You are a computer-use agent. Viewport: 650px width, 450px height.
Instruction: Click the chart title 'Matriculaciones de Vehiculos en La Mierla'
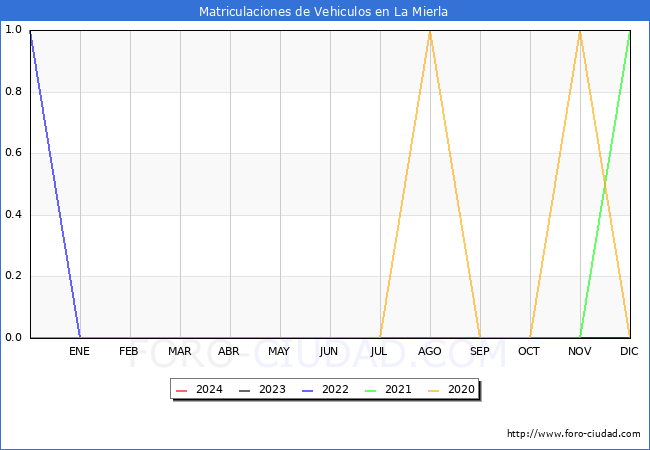pyautogui.click(x=324, y=12)
